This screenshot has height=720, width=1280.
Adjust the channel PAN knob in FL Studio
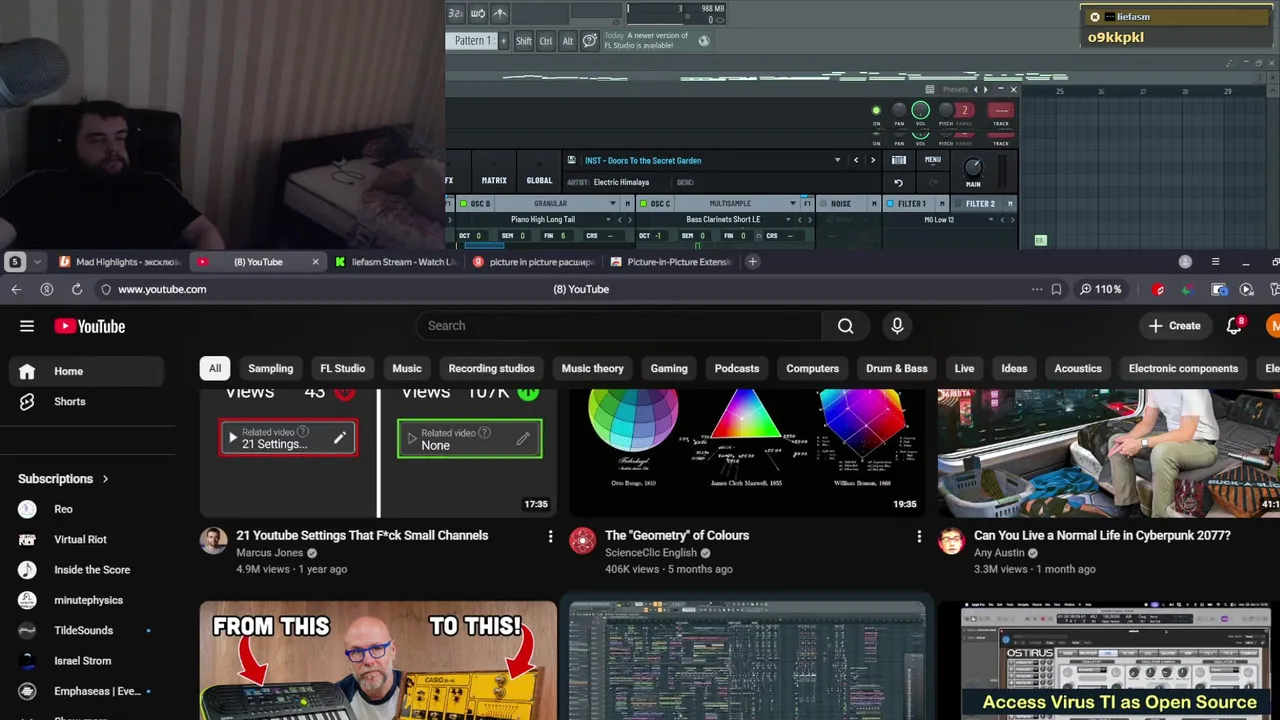click(x=899, y=111)
